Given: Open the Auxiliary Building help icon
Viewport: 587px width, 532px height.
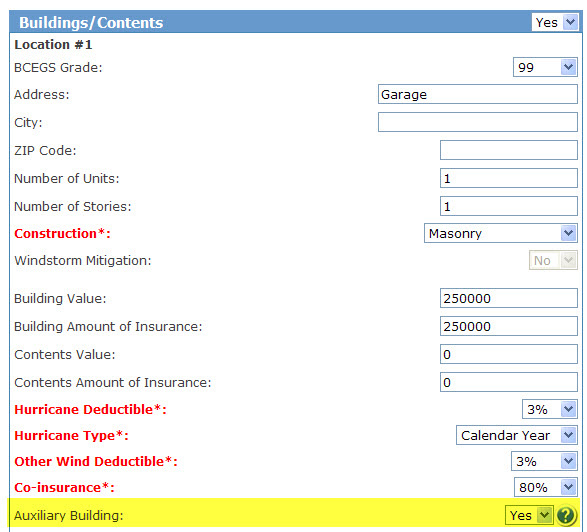Looking at the screenshot, I should [x=566, y=516].
